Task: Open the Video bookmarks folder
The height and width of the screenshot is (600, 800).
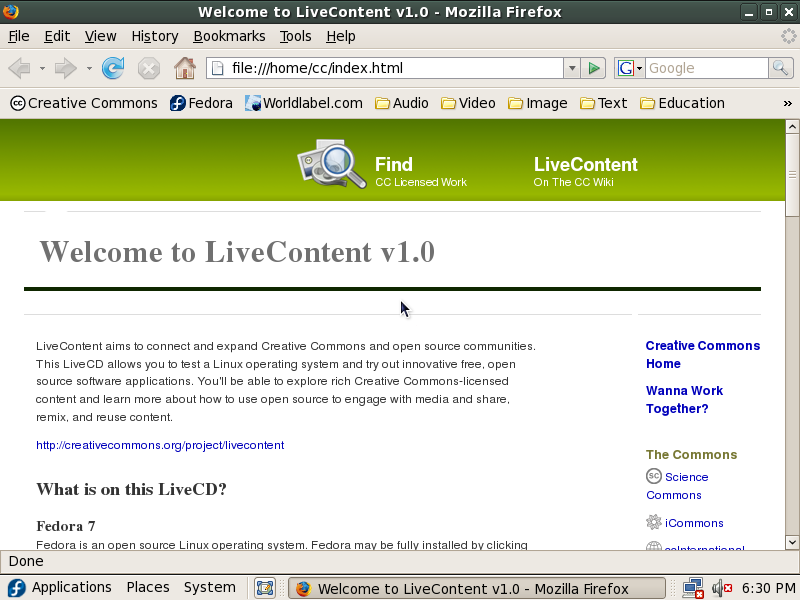Action: coord(468,103)
